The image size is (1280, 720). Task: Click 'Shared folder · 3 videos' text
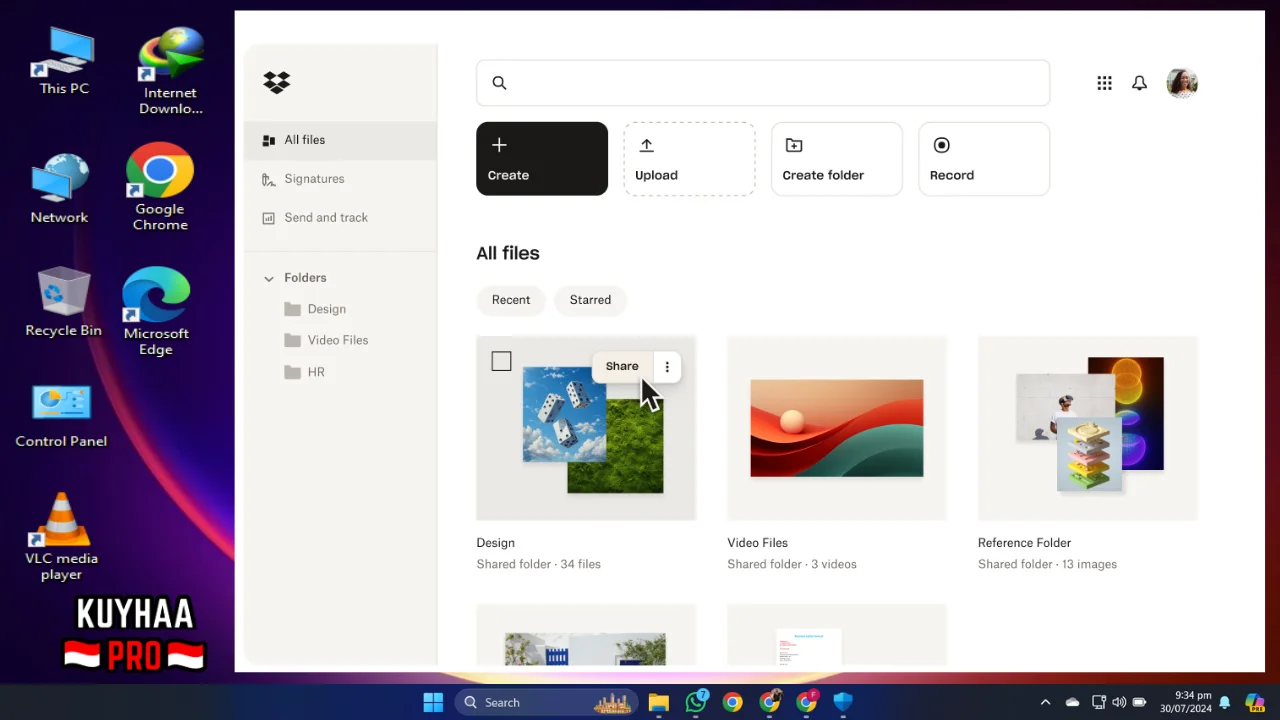pos(792,564)
